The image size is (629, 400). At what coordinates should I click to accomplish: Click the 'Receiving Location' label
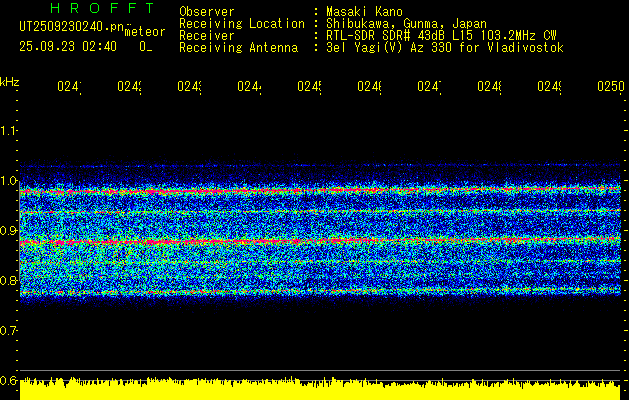click(x=242, y=24)
